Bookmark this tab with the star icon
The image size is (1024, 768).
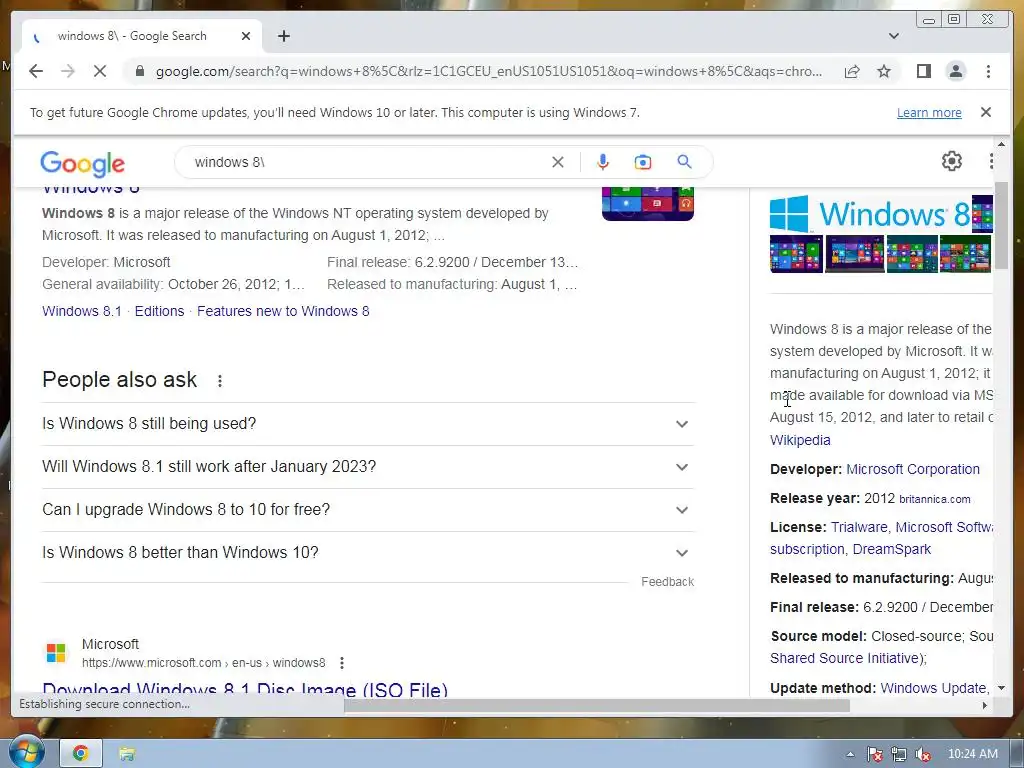[884, 71]
